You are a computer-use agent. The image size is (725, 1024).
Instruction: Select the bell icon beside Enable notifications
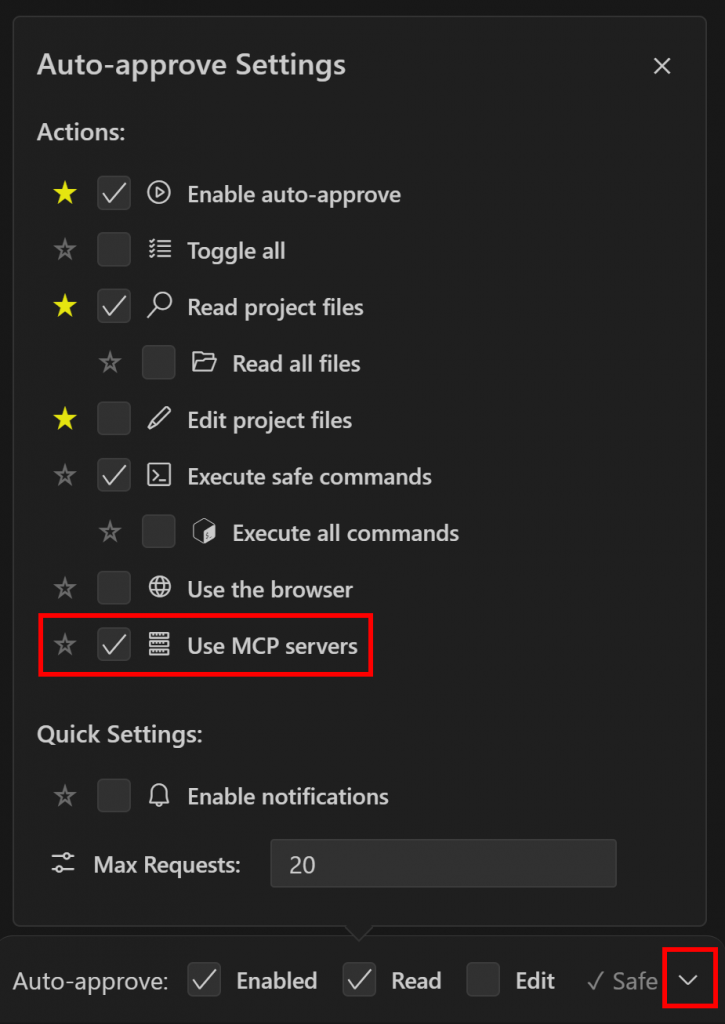coord(160,796)
